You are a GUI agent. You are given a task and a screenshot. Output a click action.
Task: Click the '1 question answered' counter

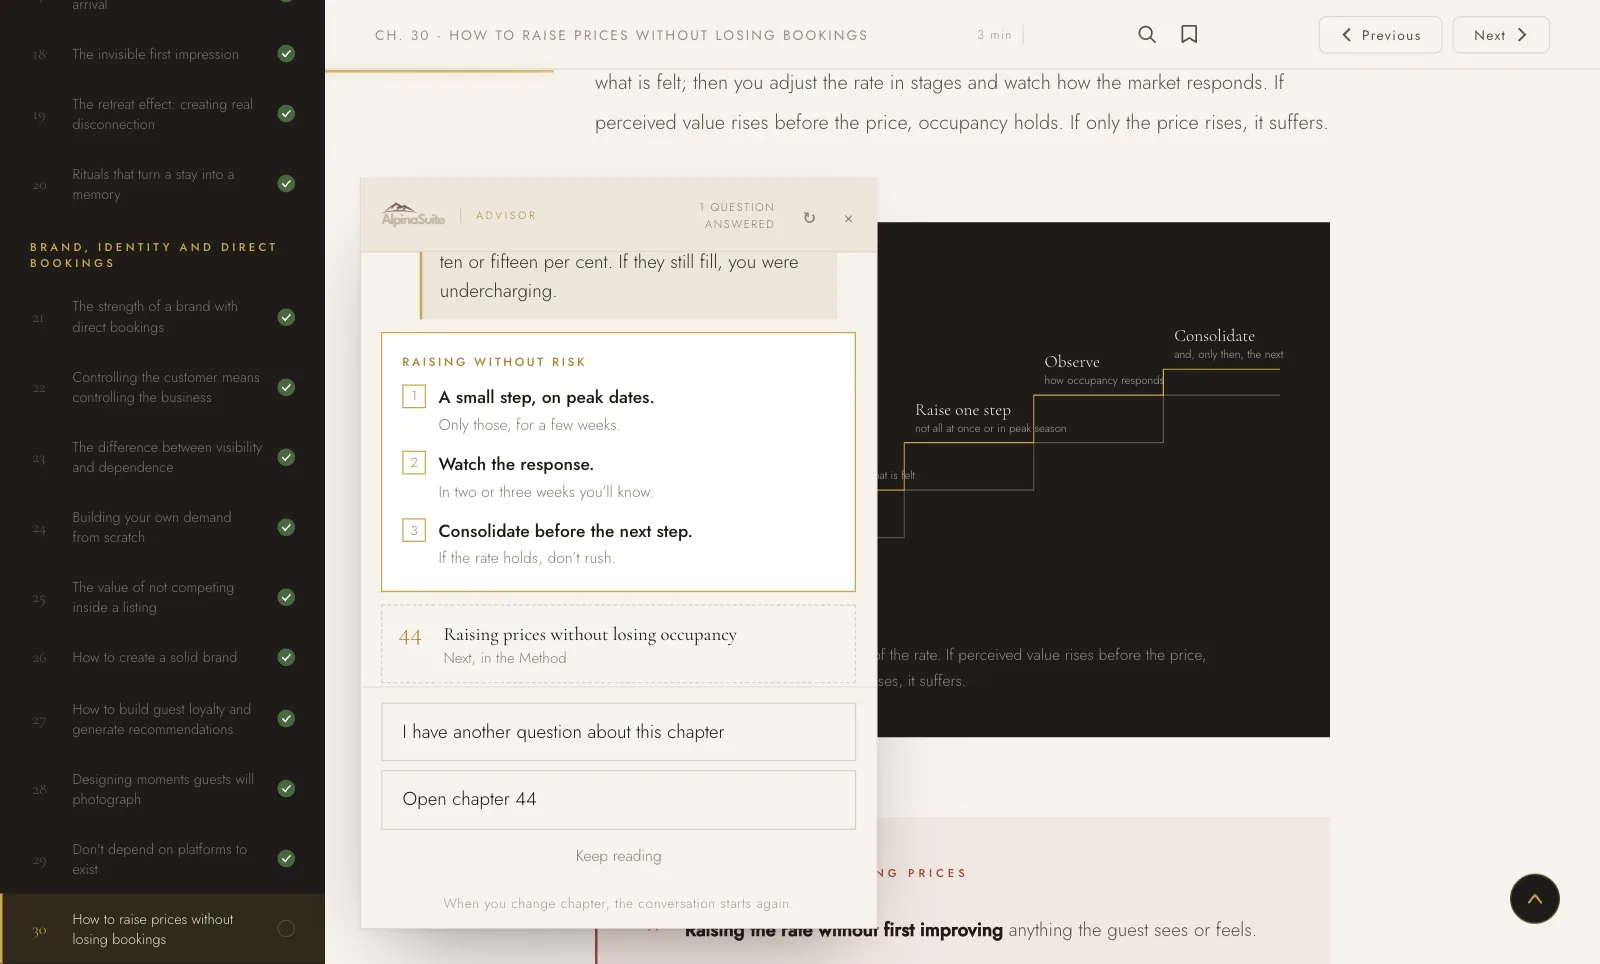coord(737,216)
